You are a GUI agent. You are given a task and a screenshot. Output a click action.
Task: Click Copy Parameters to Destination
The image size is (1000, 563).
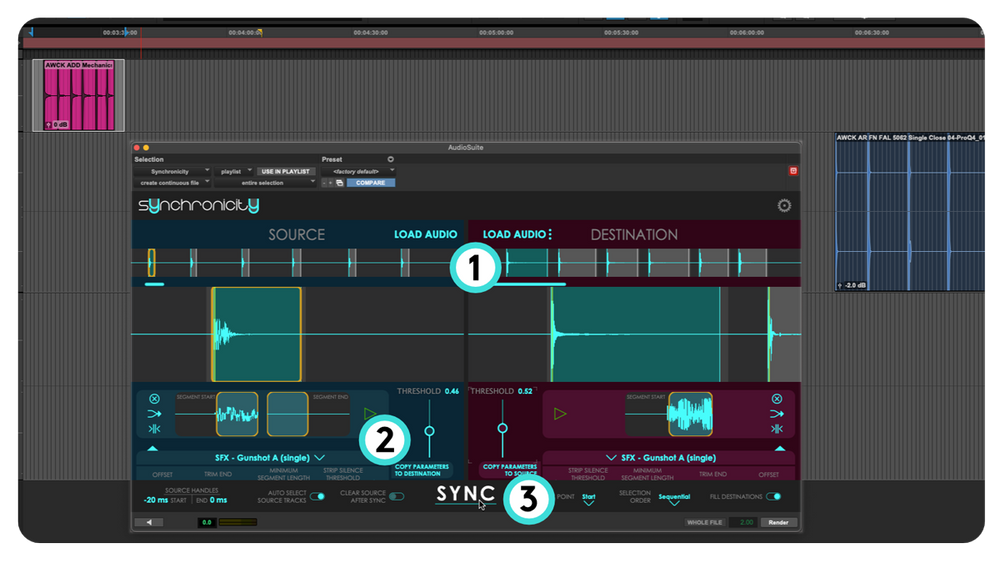(x=422, y=470)
